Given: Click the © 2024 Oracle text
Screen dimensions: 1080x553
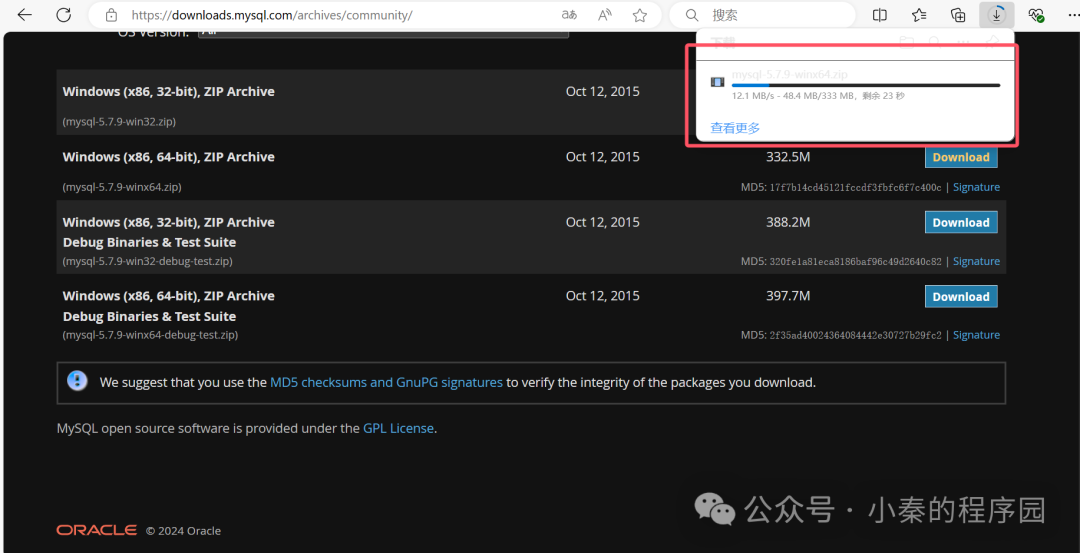Looking at the screenshot, I should (x=183, y=531).
